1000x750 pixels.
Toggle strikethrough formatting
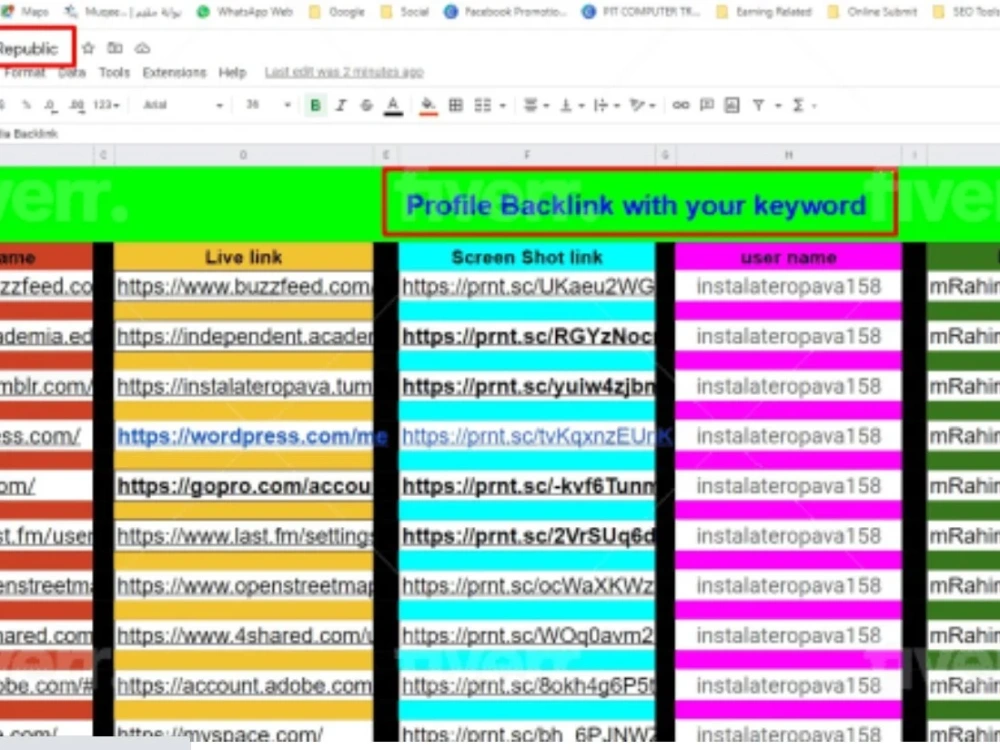click(367, 105)
